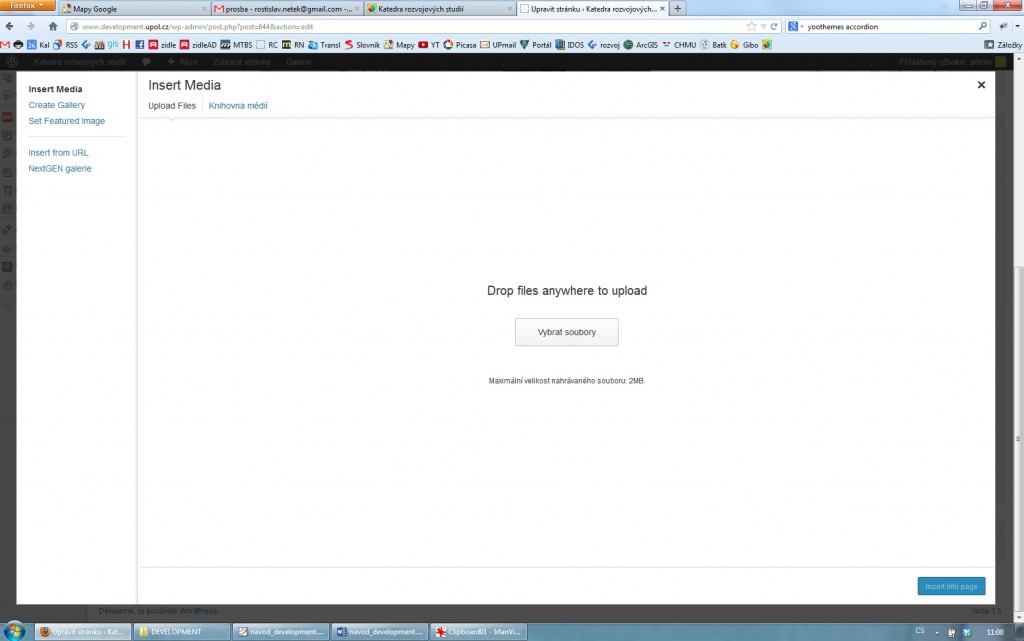
Task: Switch to the Mapy Google tab
Action: point(134,8)
